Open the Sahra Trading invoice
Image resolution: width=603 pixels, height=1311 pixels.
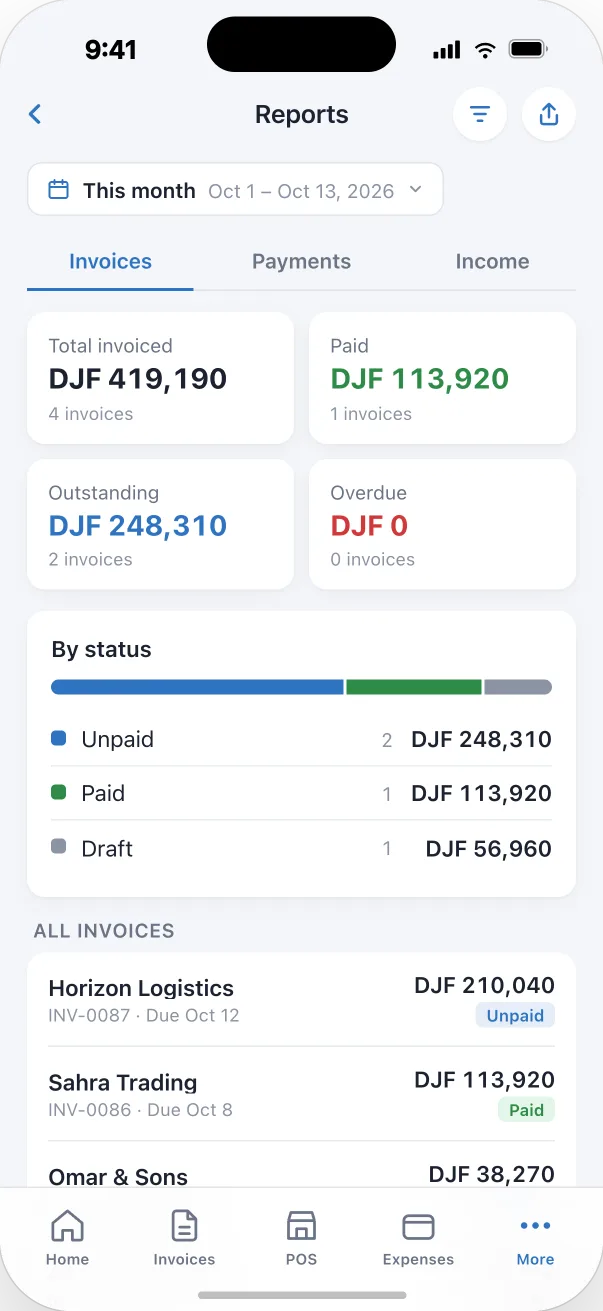[301, 1094]
